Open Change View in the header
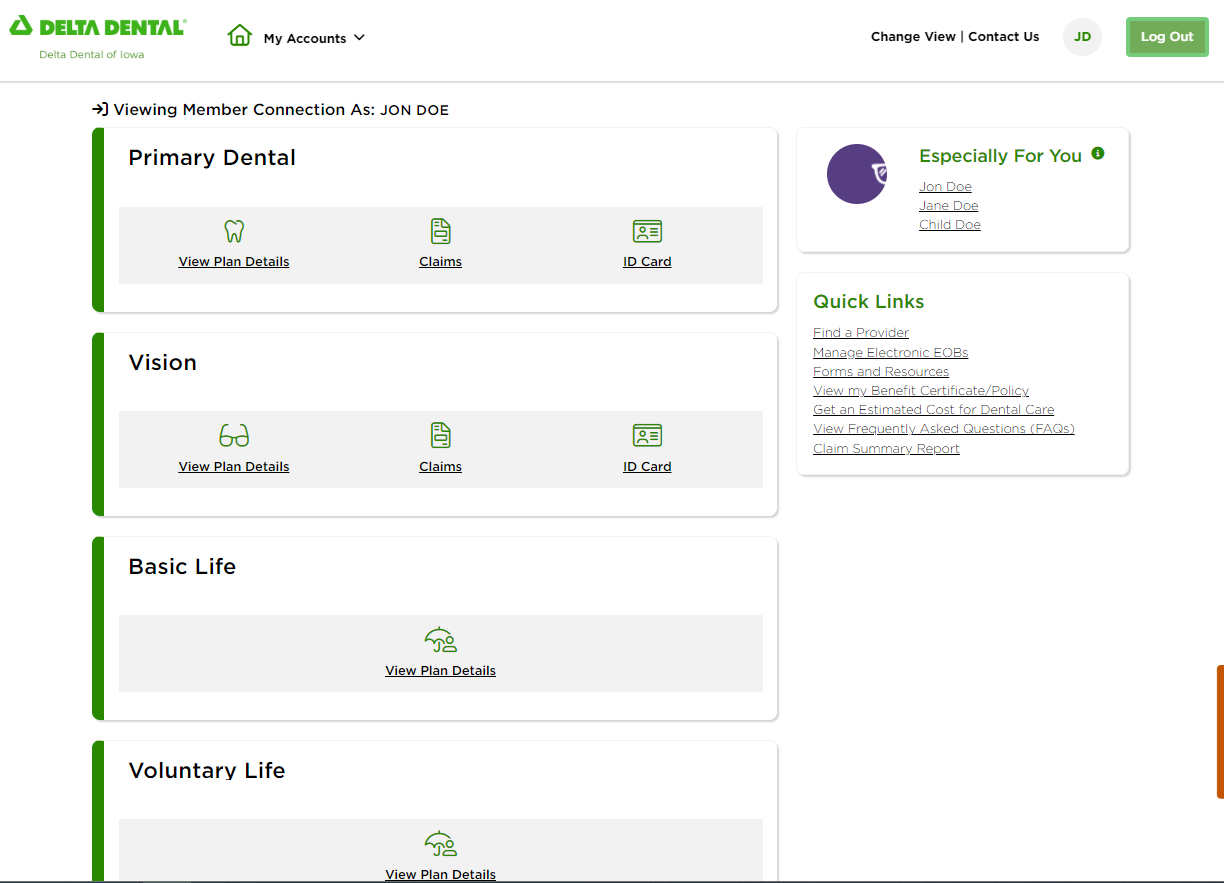This screenshot has height=883, width=1224. pyautogui.click(x=913, y=36)
